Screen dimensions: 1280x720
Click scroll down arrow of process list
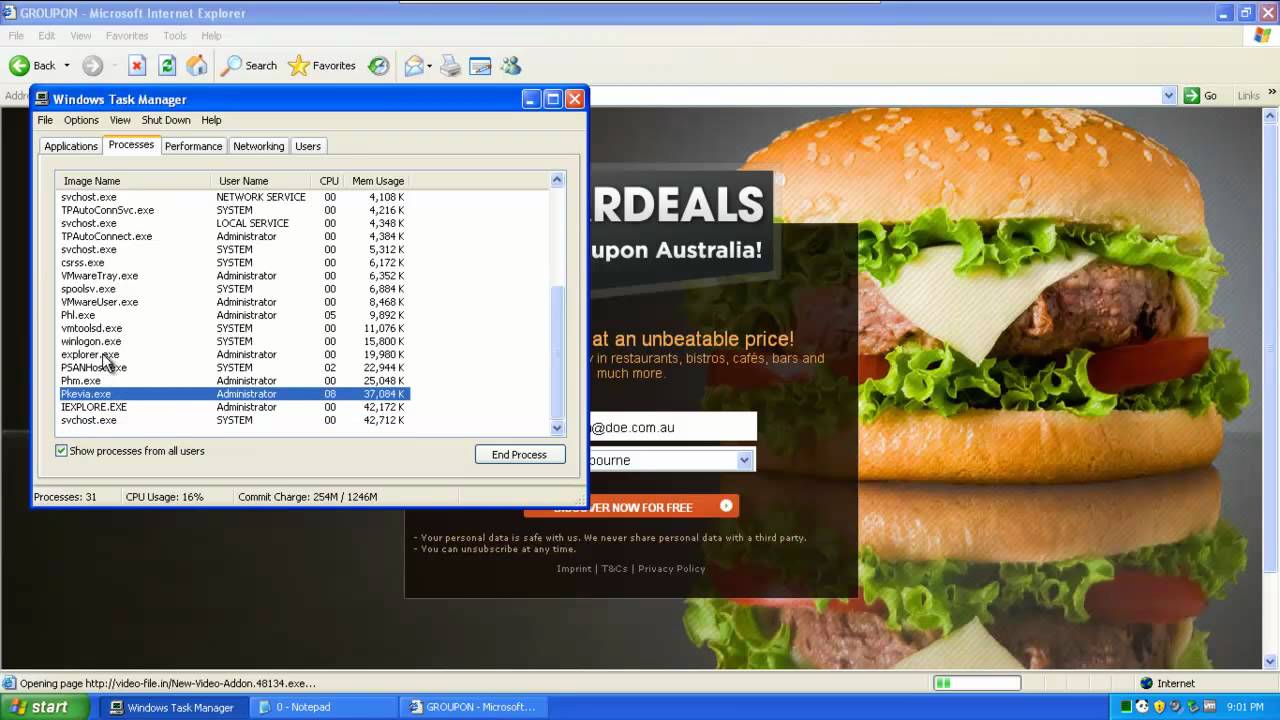point(557,428)
